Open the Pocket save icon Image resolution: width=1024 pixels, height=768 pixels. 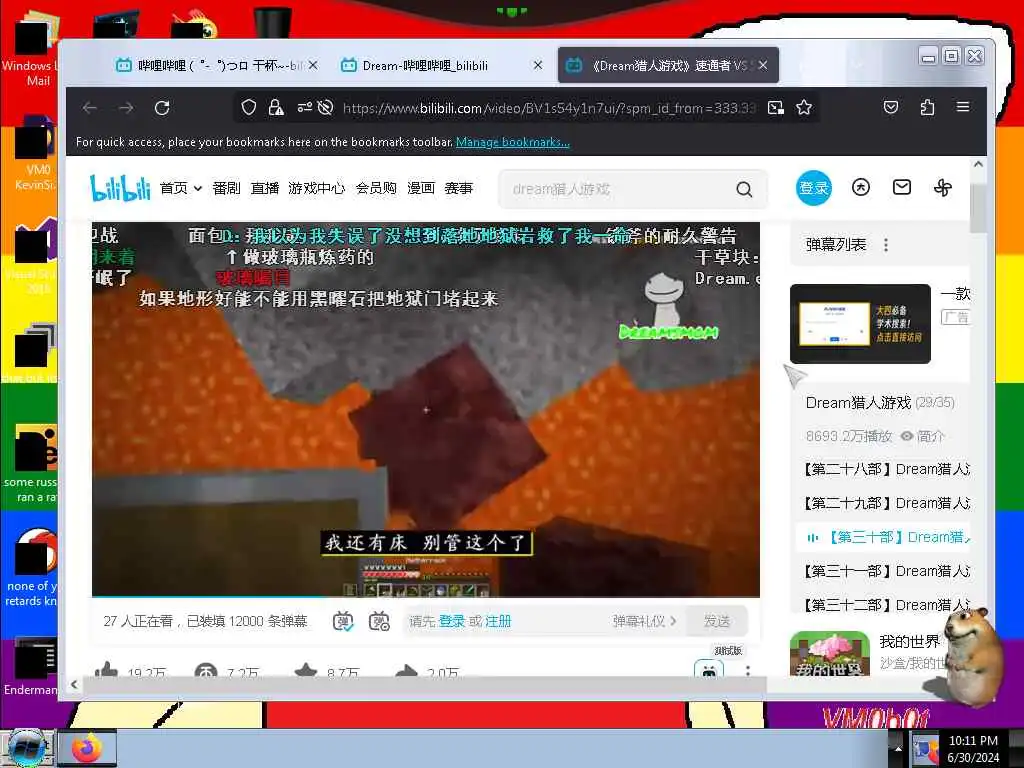click(891, 107)
